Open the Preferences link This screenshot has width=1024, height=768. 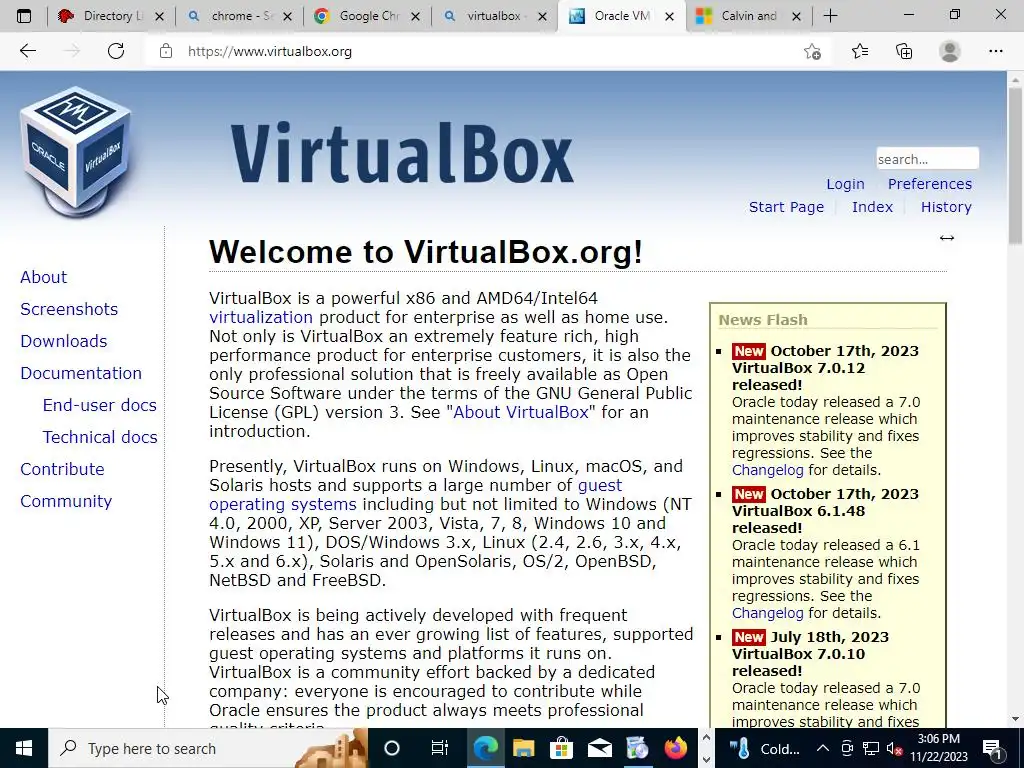929,184
